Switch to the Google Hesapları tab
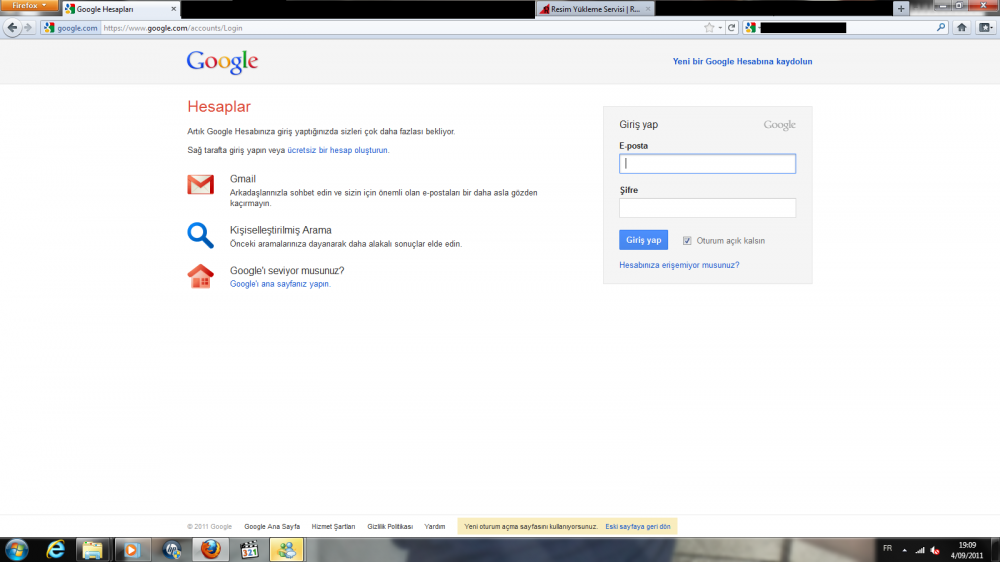1000x562 pixels. [x=120, y=9]
